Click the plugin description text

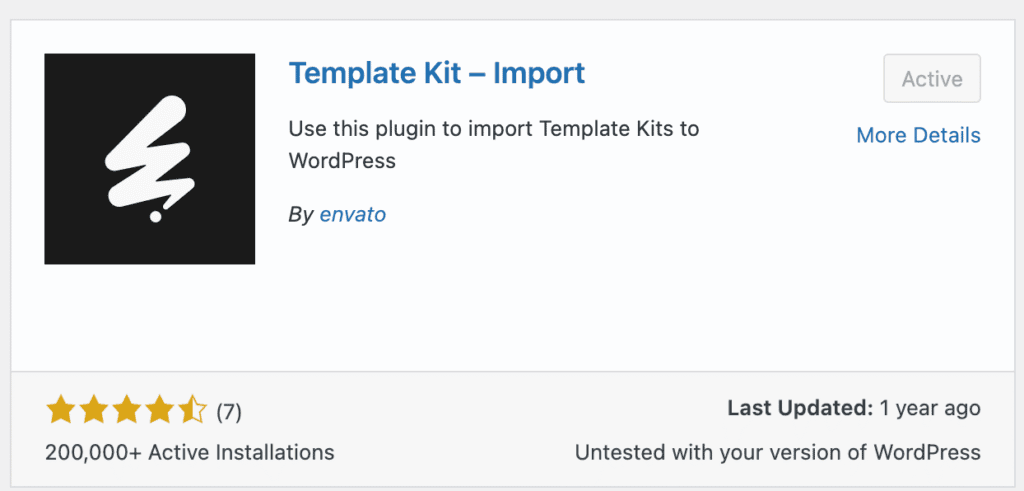click(x=494, y=144)
